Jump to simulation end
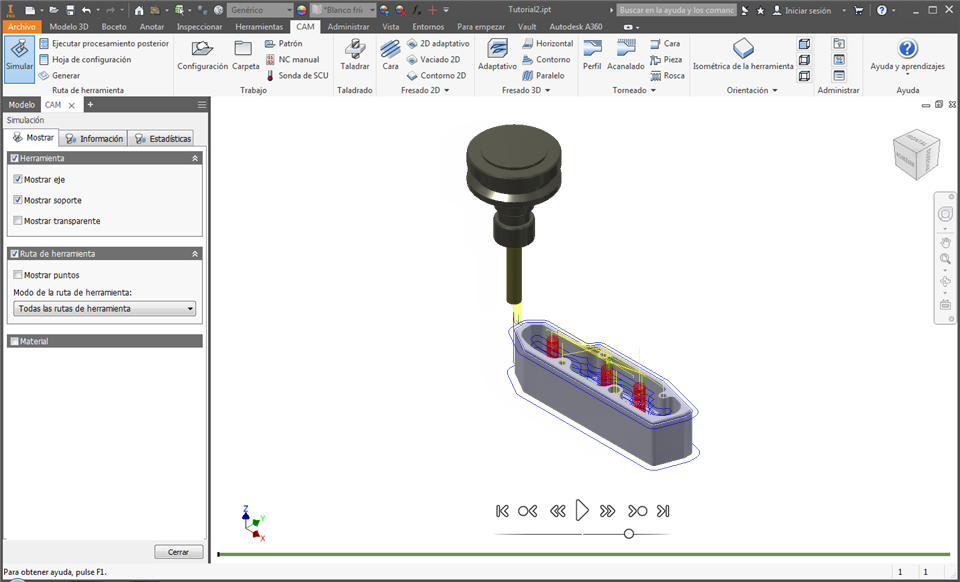Image resolution: width=960 pixels, height=582 pixels. point(663,511)
